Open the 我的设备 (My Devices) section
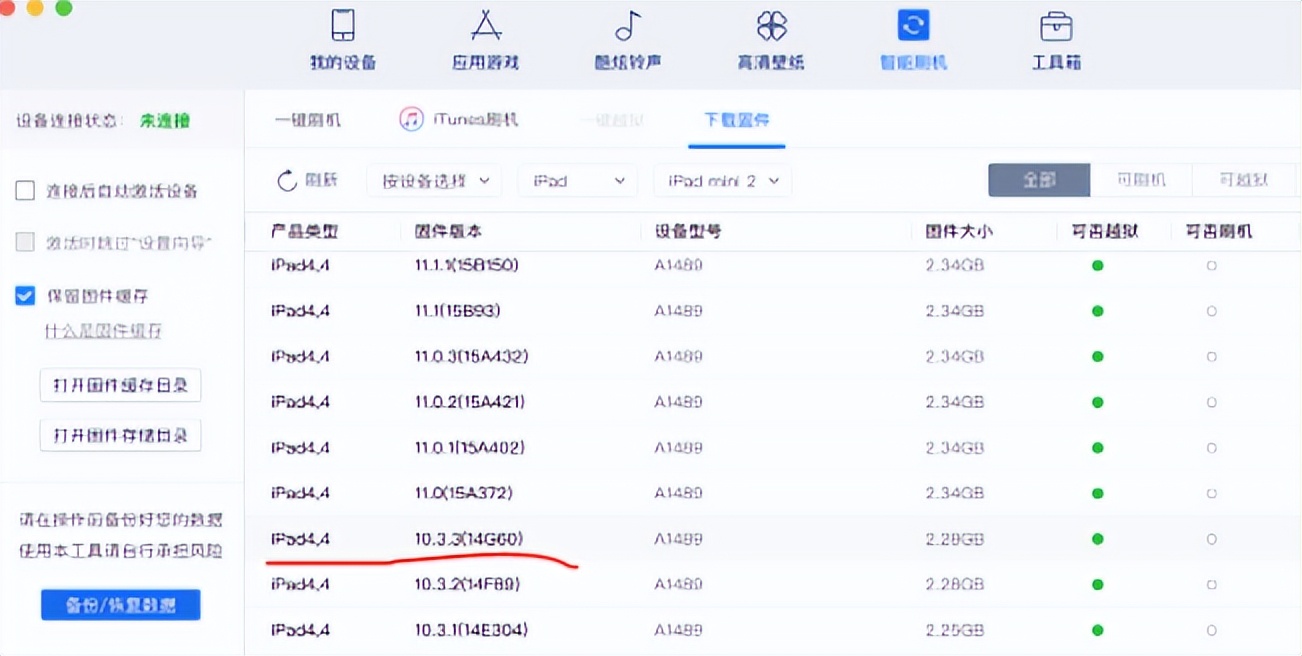 point(345,40)
